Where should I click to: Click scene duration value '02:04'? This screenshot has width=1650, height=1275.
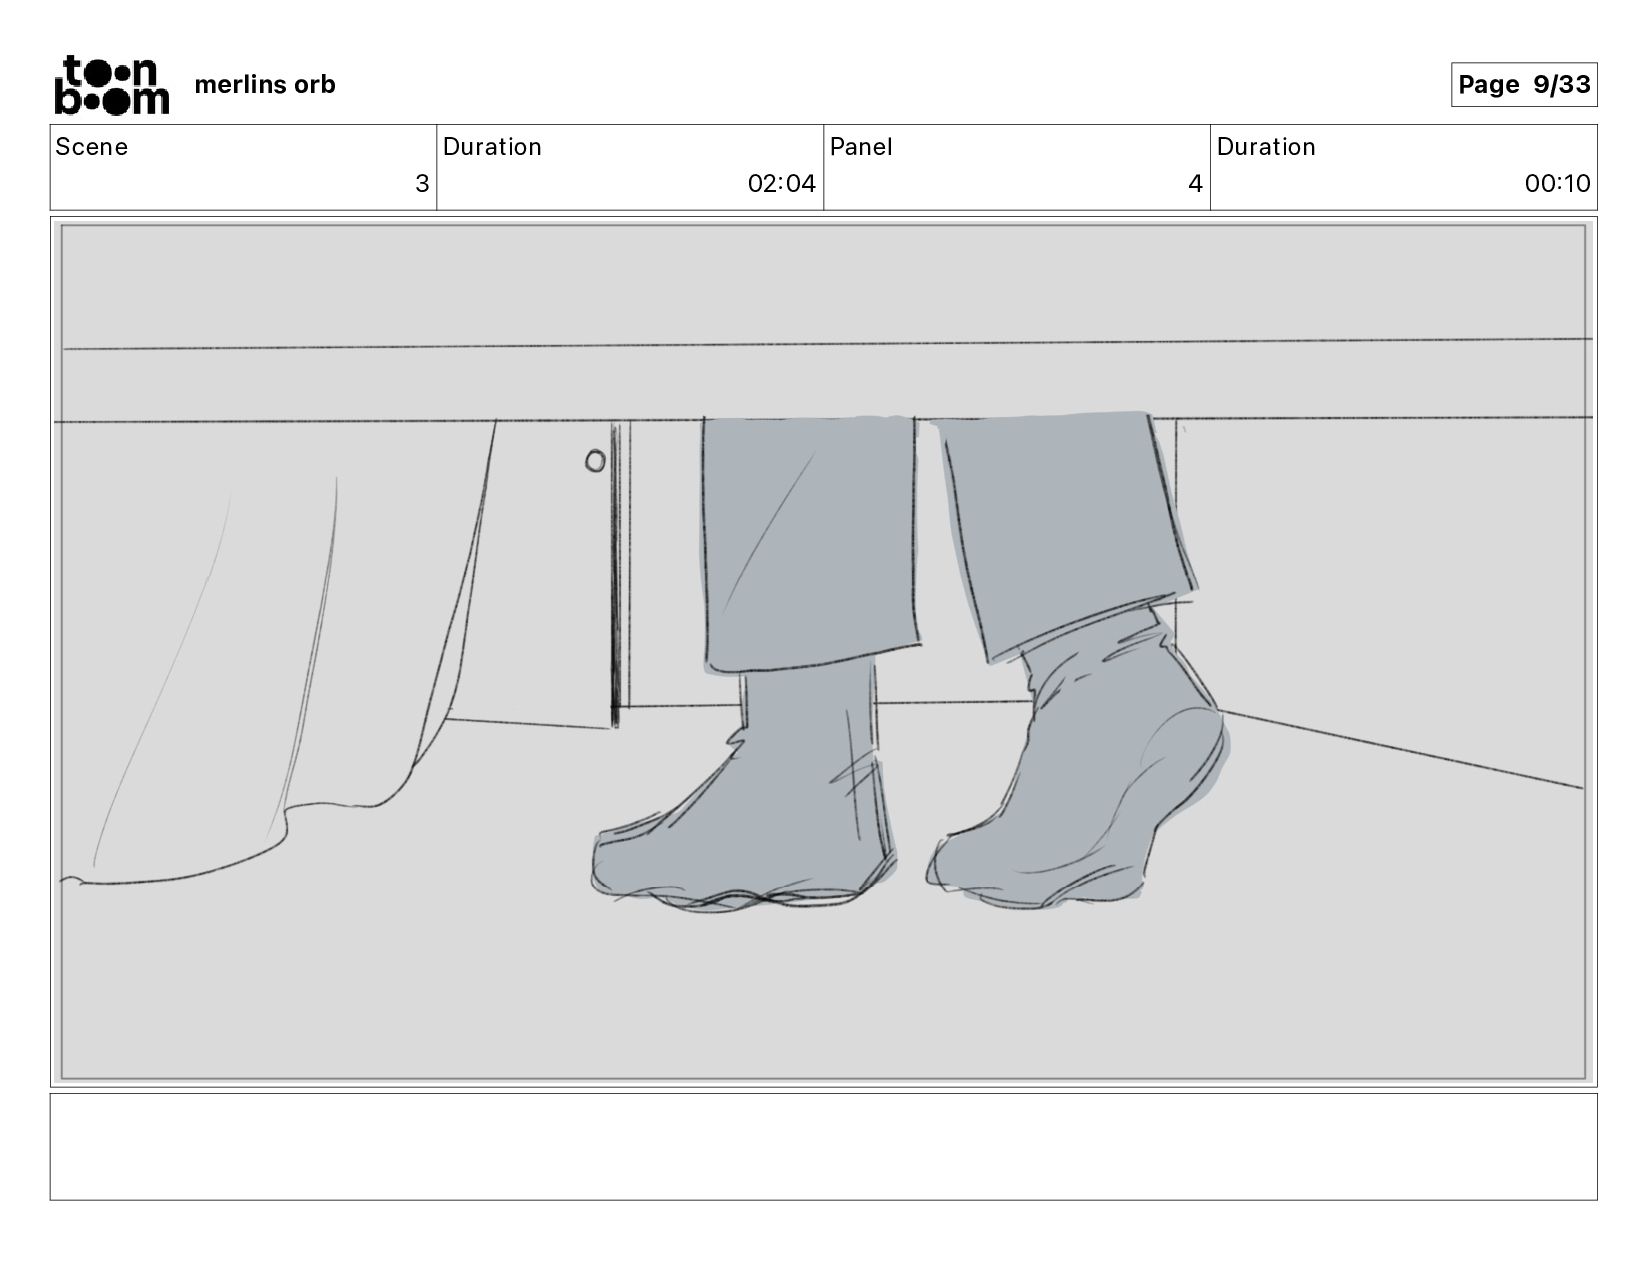point(781,184)
